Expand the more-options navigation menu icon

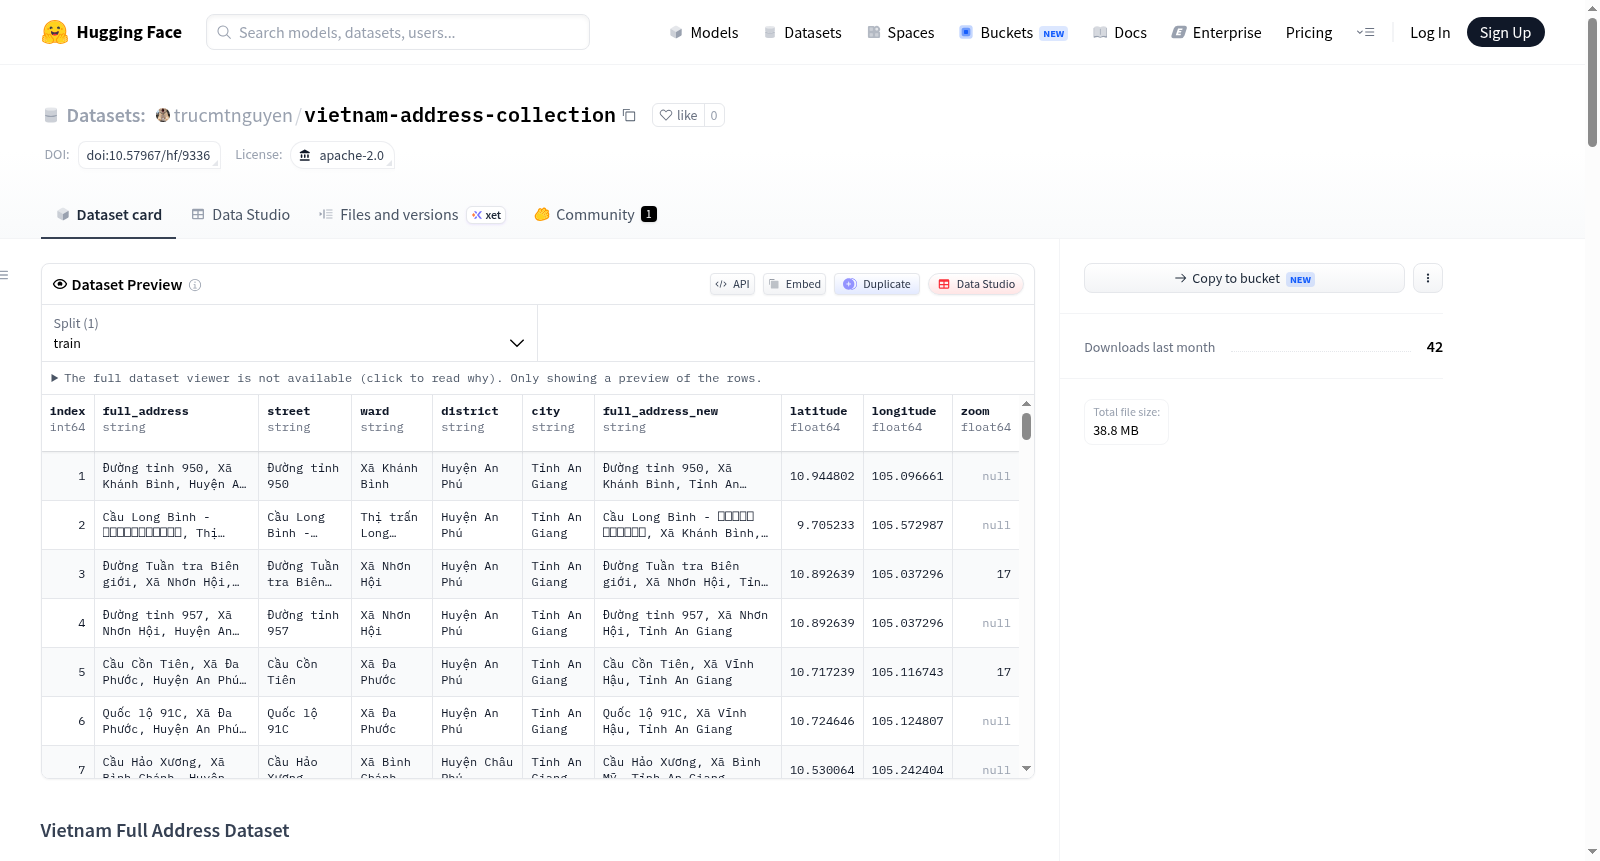[x=1365, y=32]
